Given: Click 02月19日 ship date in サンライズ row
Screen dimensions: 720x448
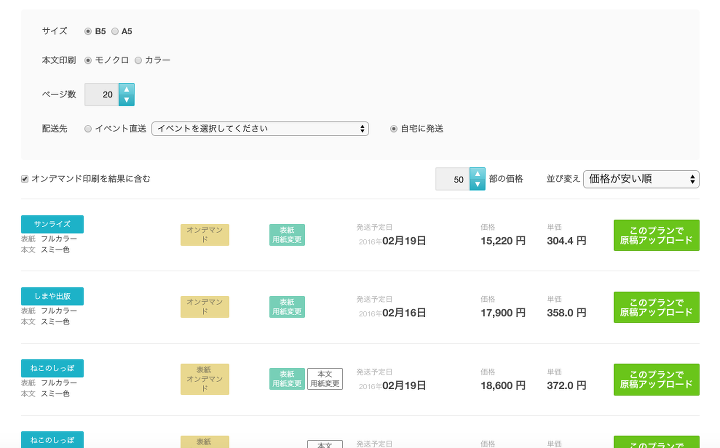Looking at the screenshot, I should [404, 241].
